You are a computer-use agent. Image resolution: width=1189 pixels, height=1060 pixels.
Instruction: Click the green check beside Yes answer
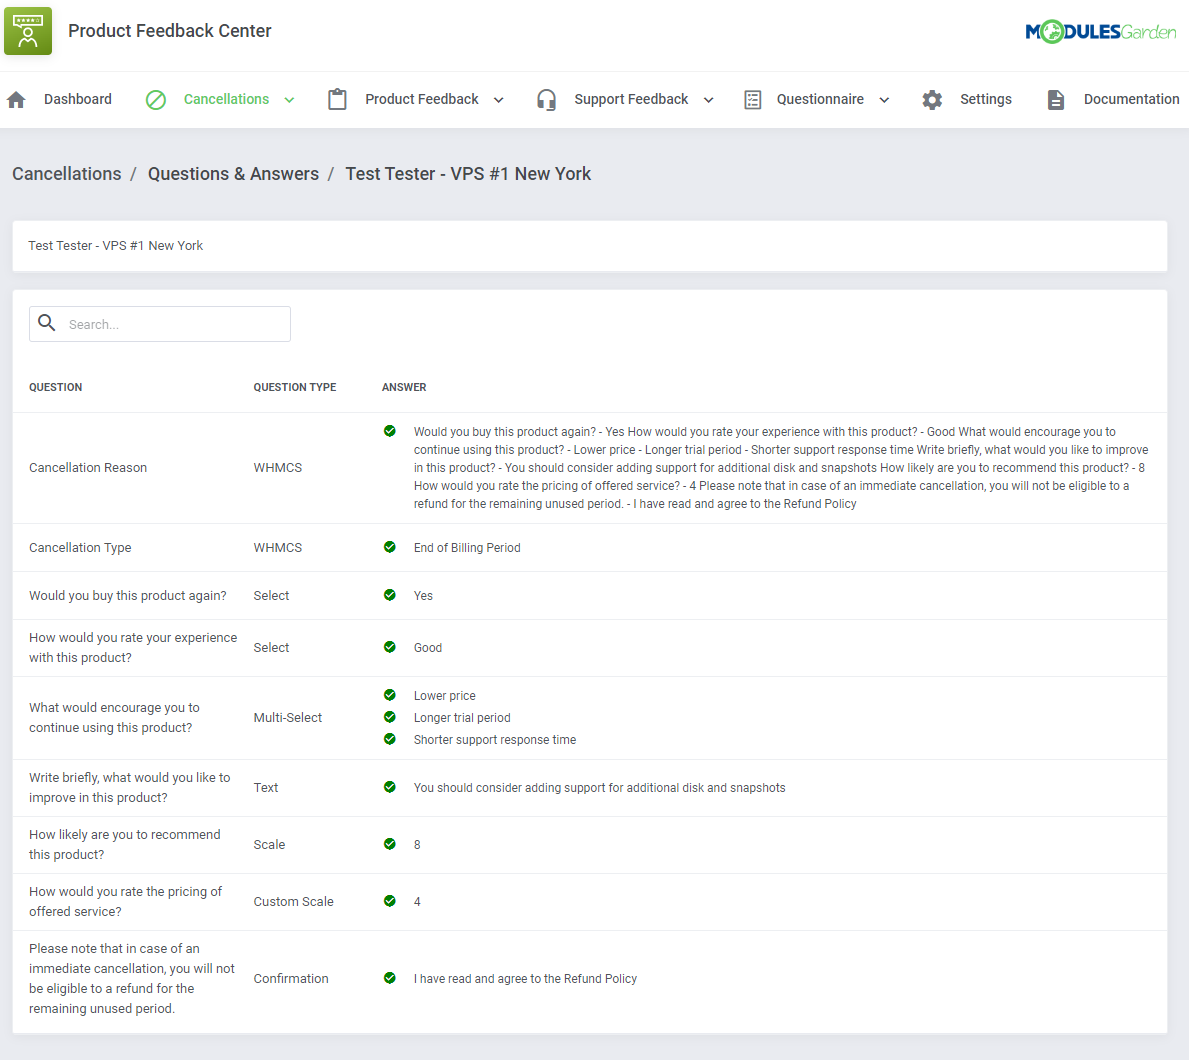click(390, 595)
